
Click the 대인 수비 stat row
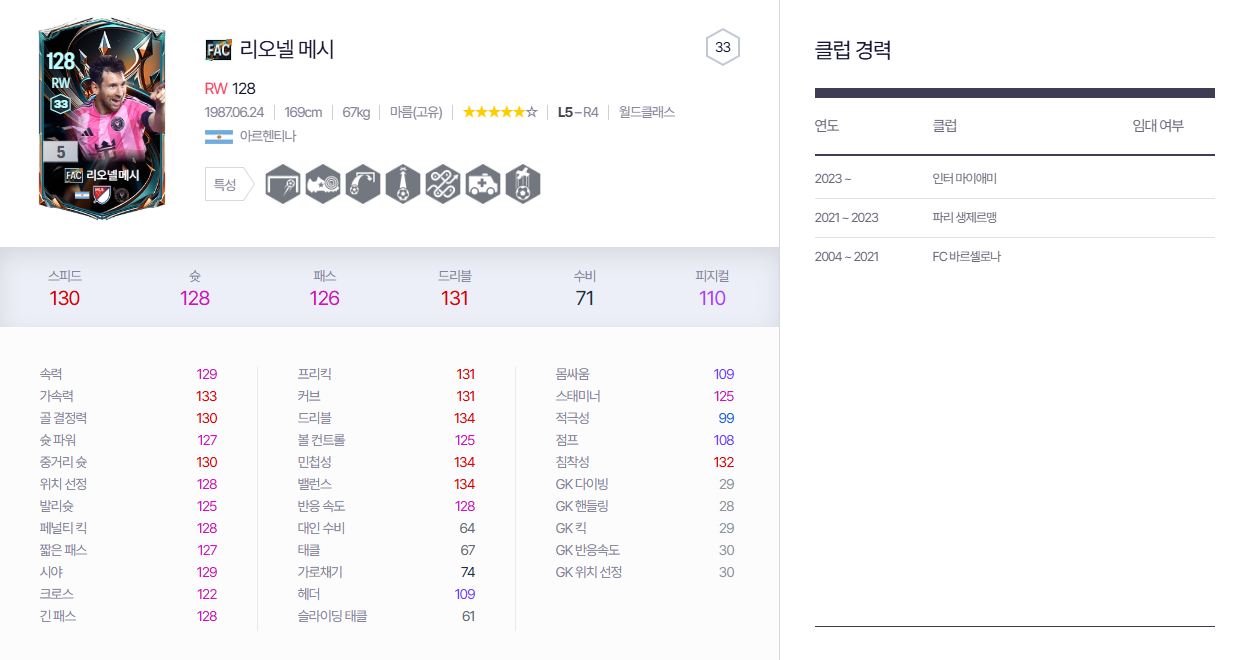point(386,528)
